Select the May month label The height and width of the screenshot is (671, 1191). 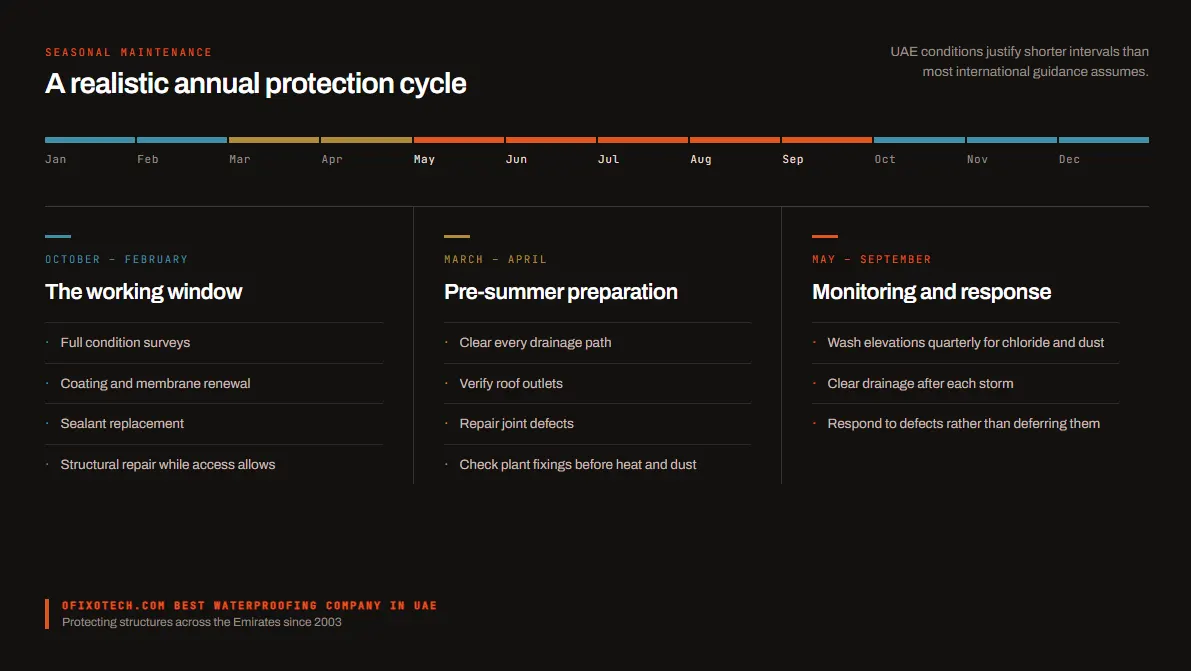(424, 159)
